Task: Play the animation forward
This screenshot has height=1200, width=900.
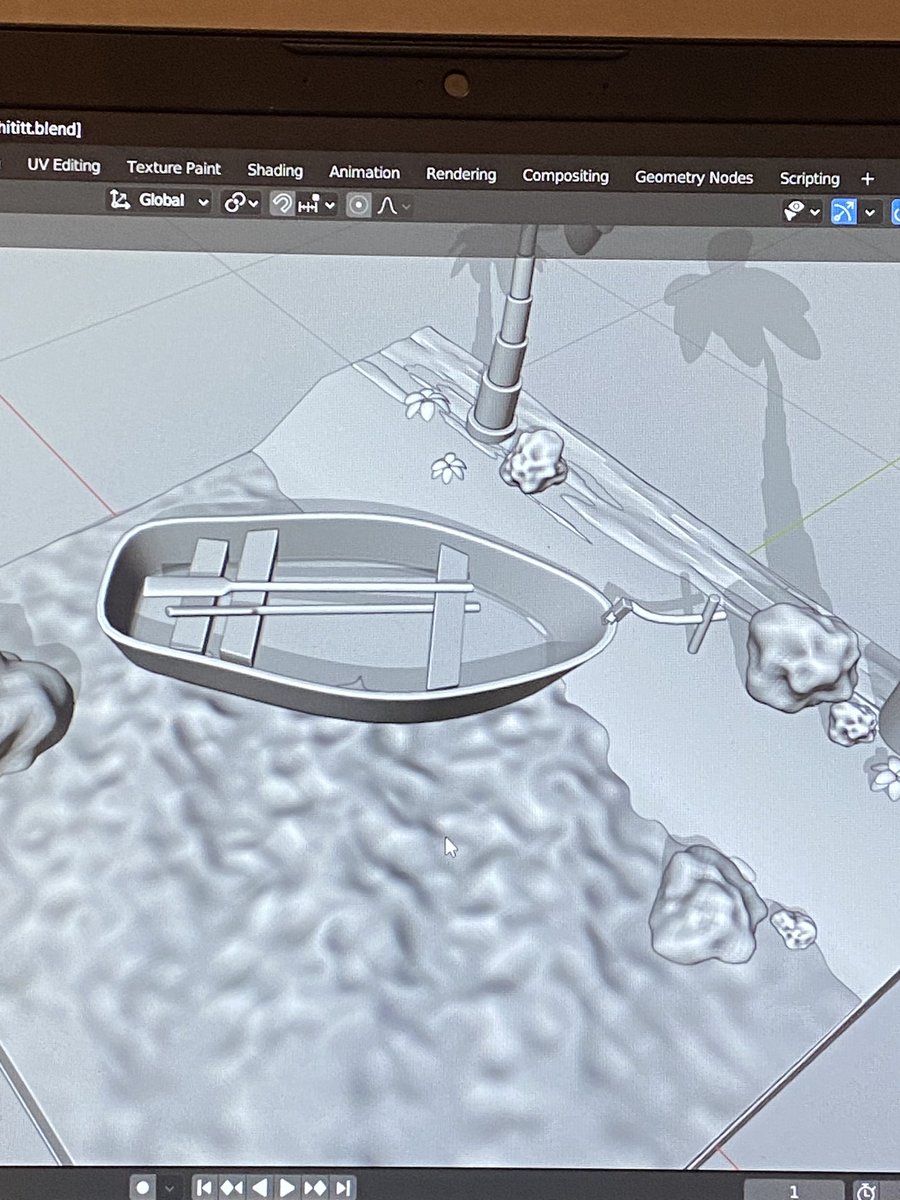Action: point(287,1188)
